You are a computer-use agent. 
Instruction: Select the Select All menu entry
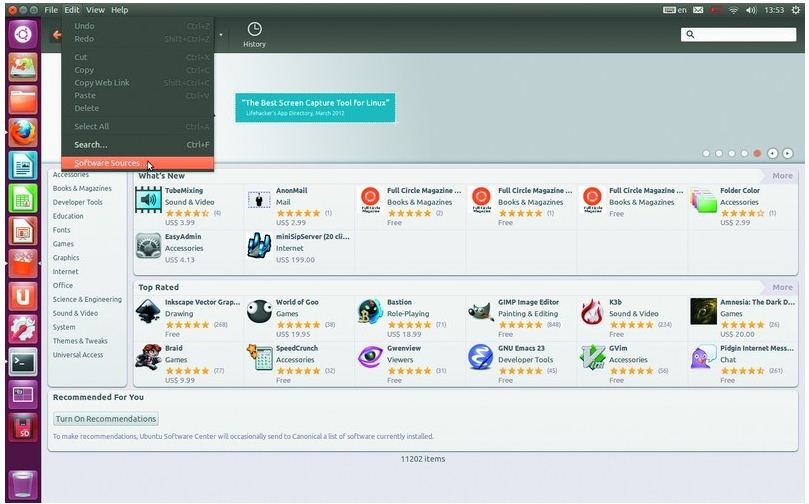click(137, 126)
